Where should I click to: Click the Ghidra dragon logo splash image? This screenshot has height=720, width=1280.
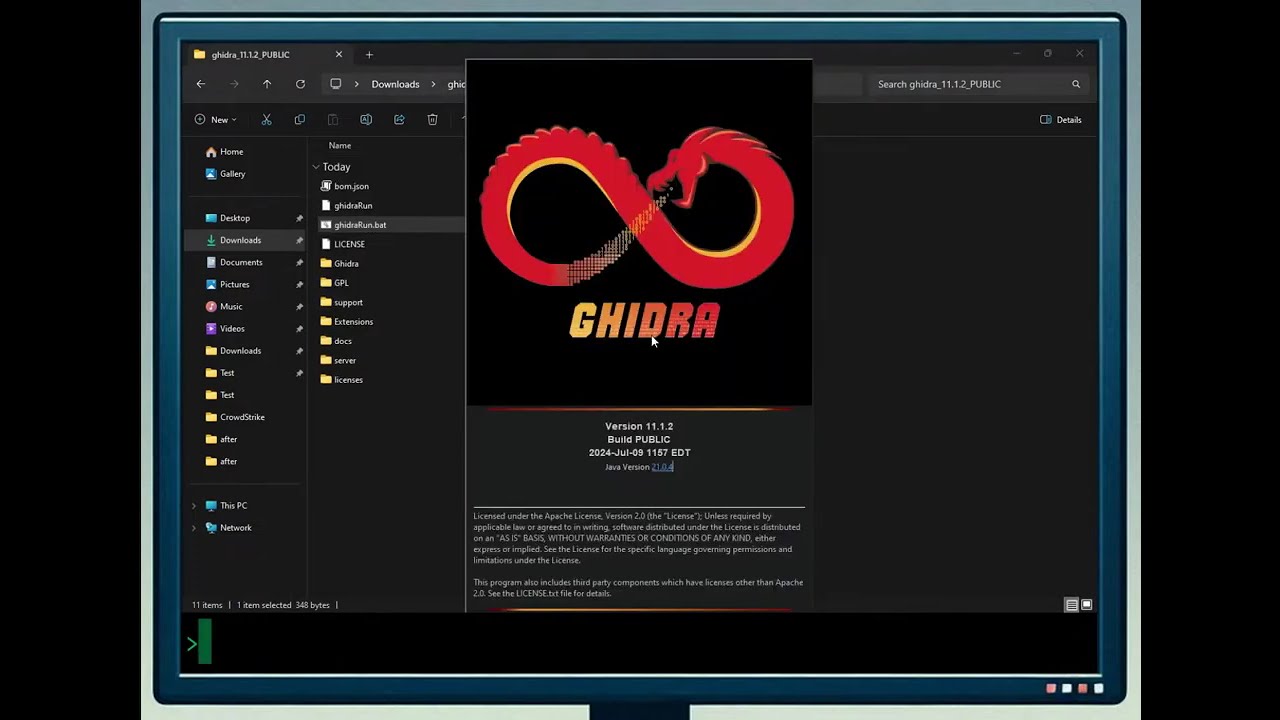[x=638, y=232]
